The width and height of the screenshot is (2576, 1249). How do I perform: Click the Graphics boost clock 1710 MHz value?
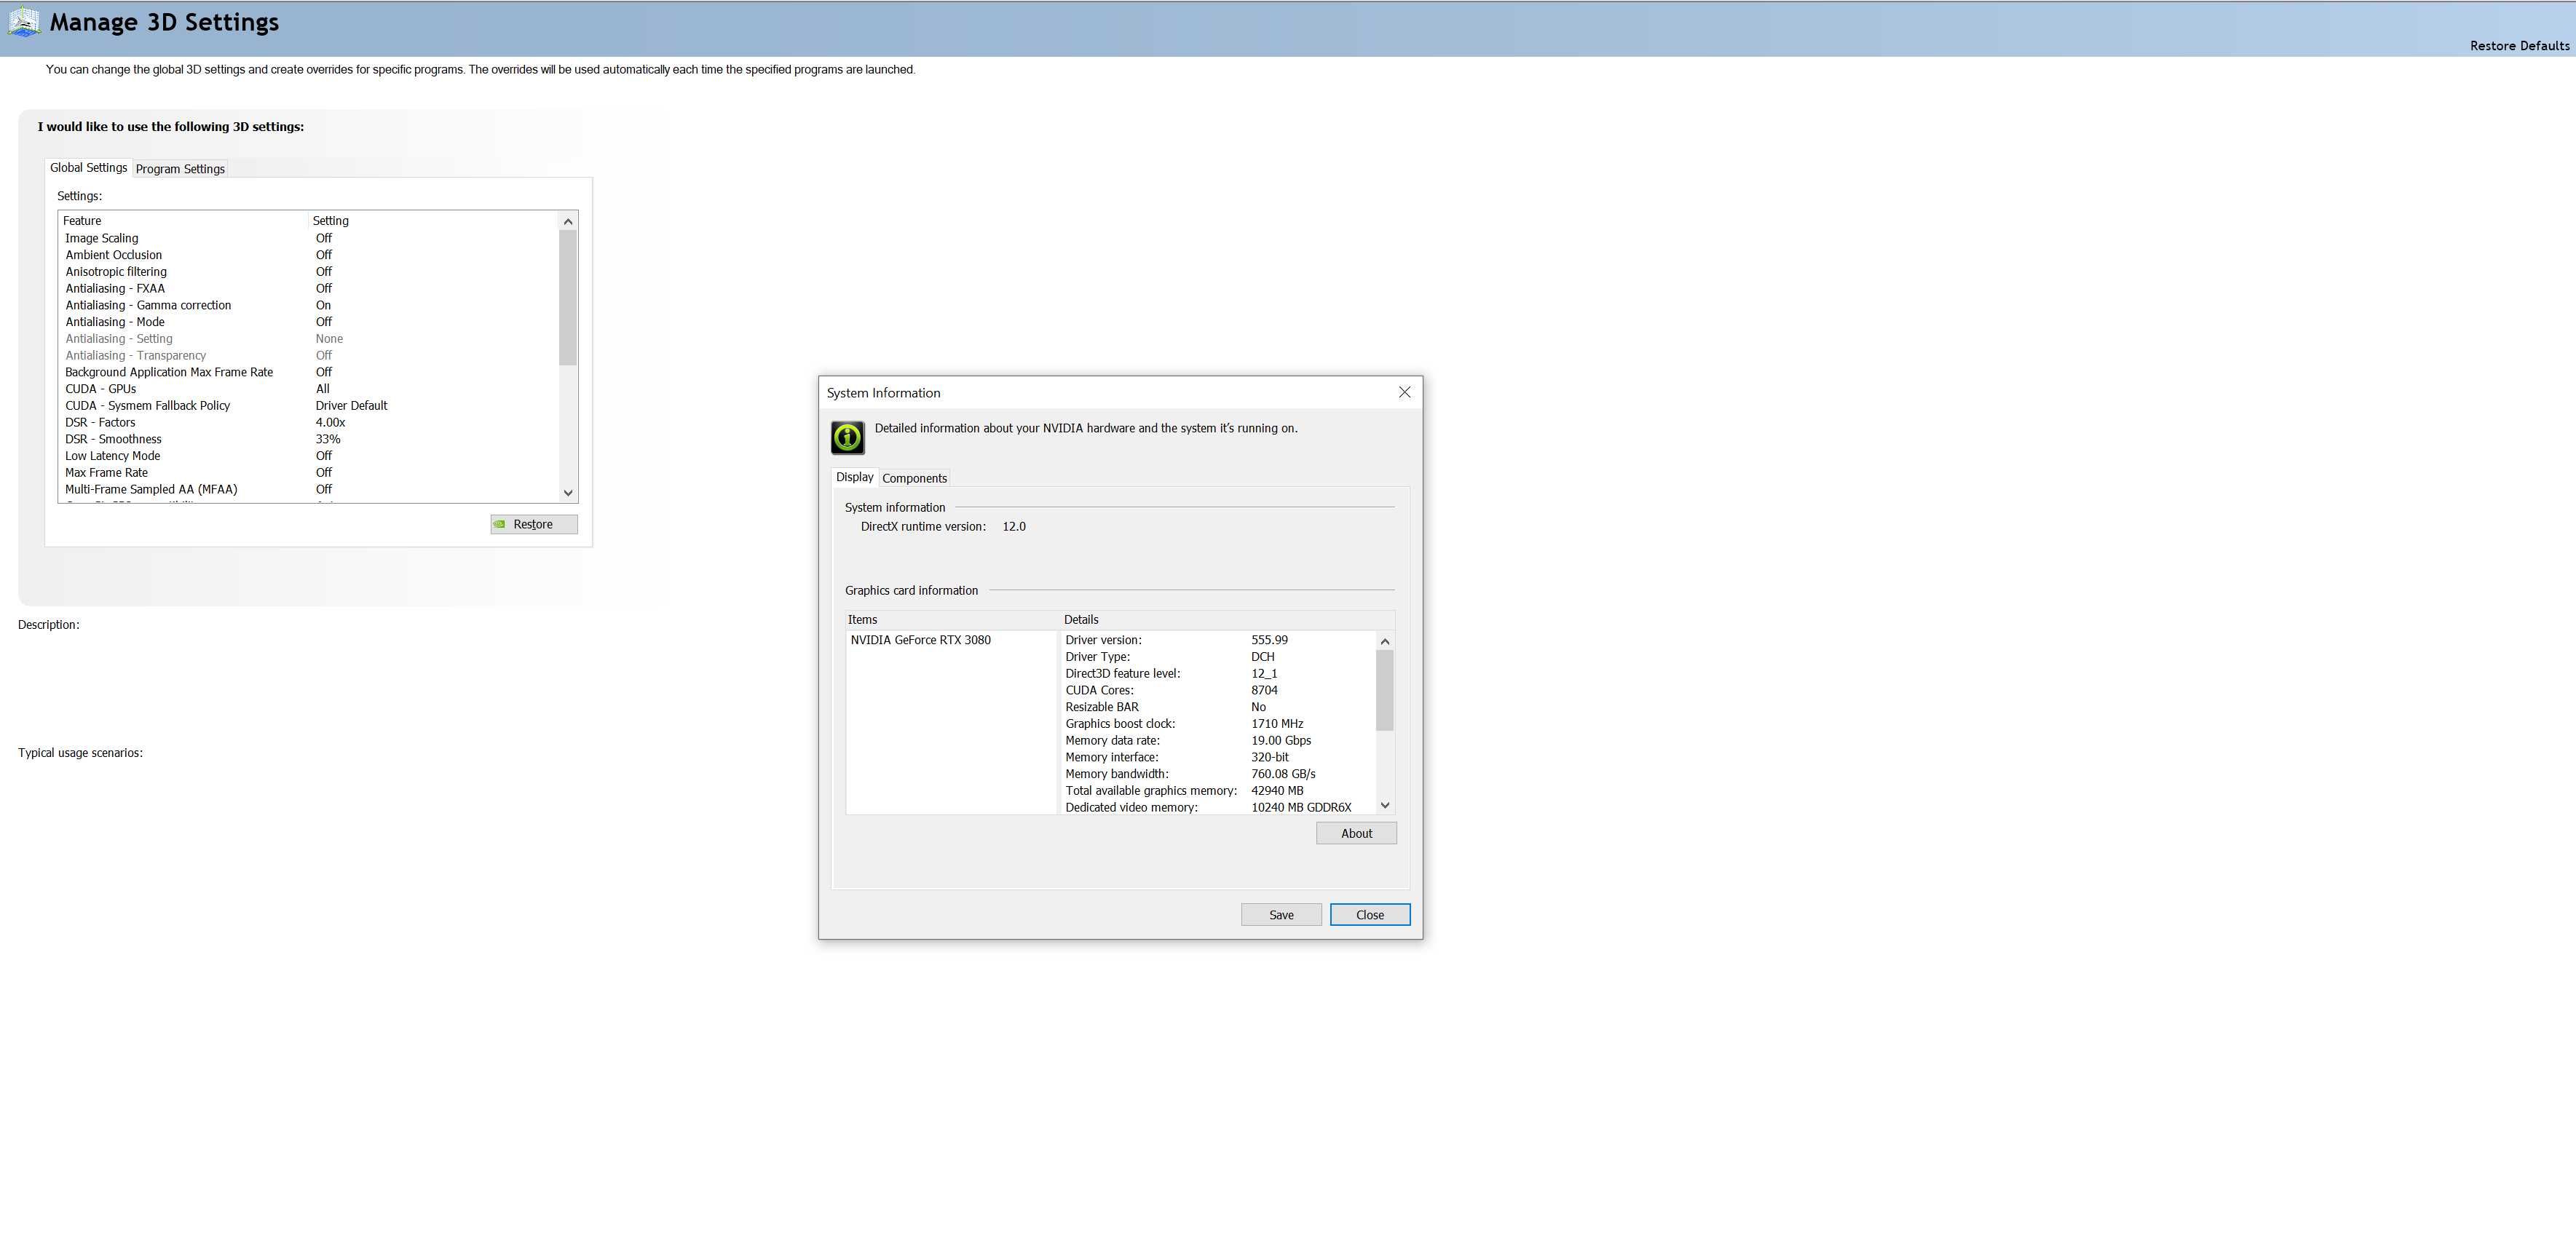[x=1277, y=724]
